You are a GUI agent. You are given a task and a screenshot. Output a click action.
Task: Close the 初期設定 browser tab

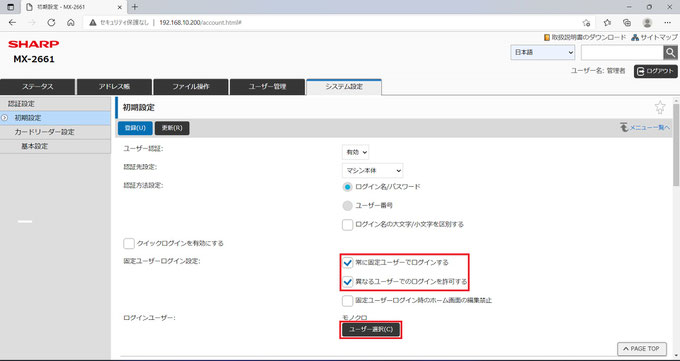119,7
